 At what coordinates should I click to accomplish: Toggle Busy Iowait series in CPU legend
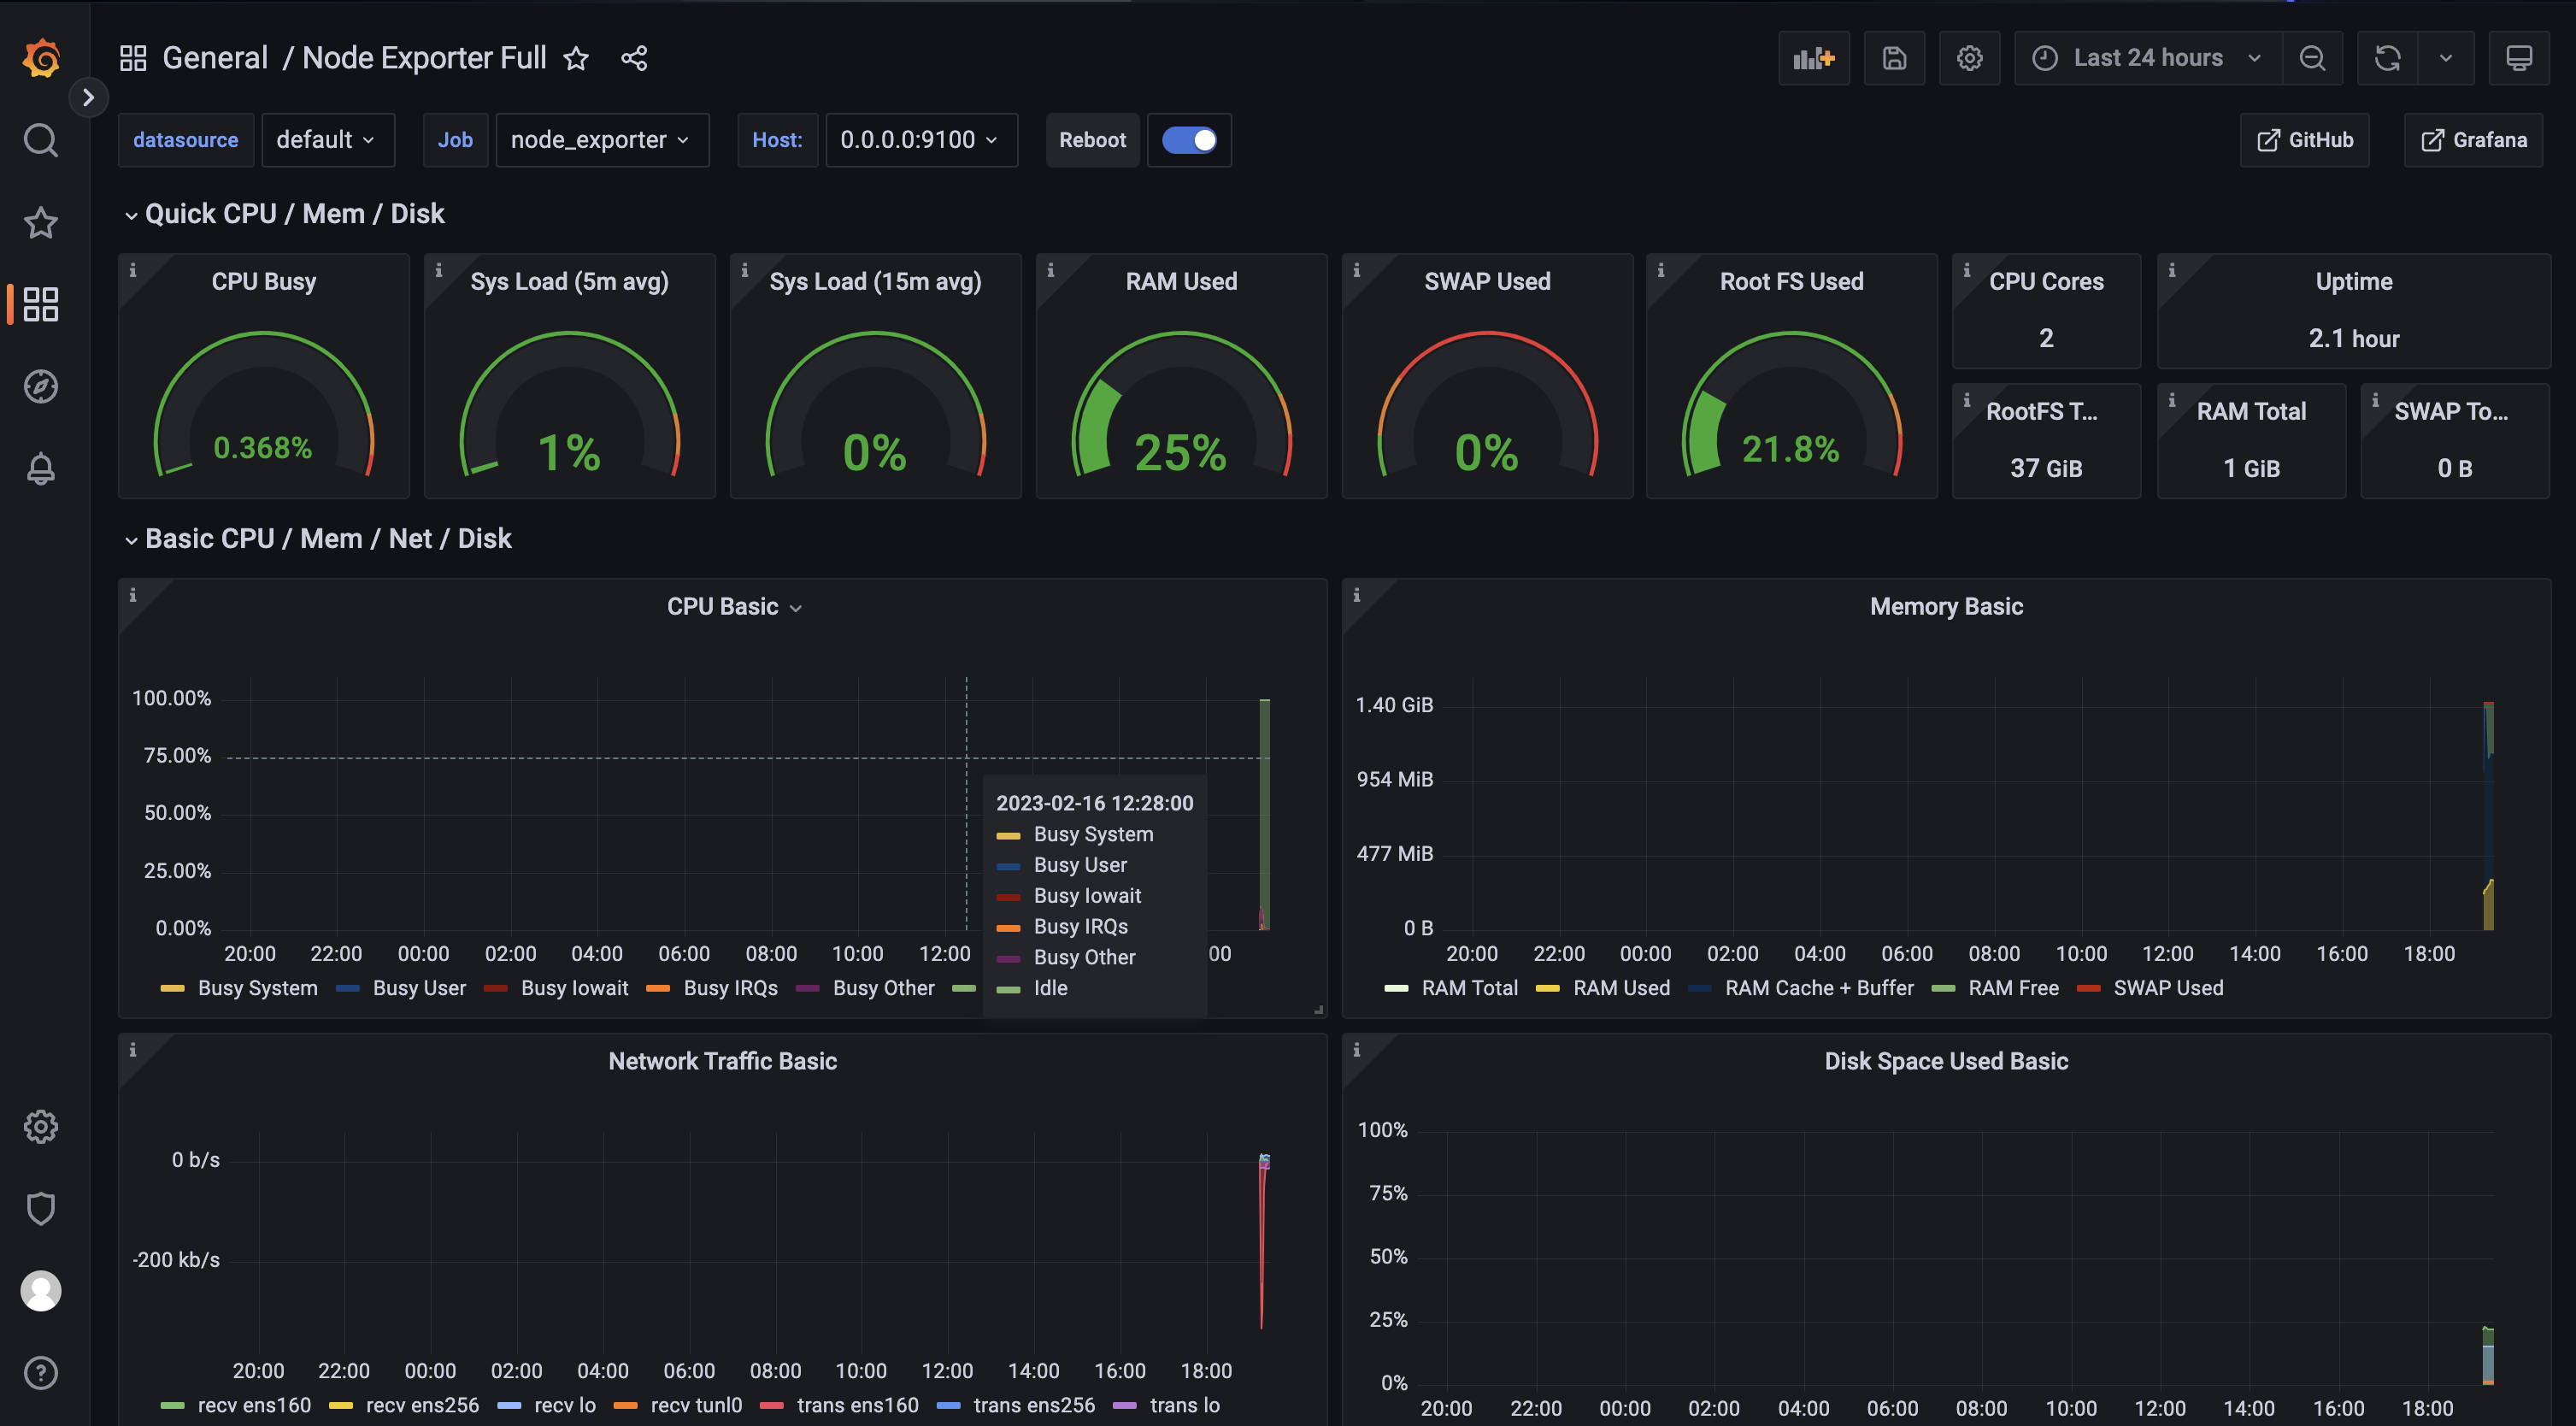tap(575, 988)
